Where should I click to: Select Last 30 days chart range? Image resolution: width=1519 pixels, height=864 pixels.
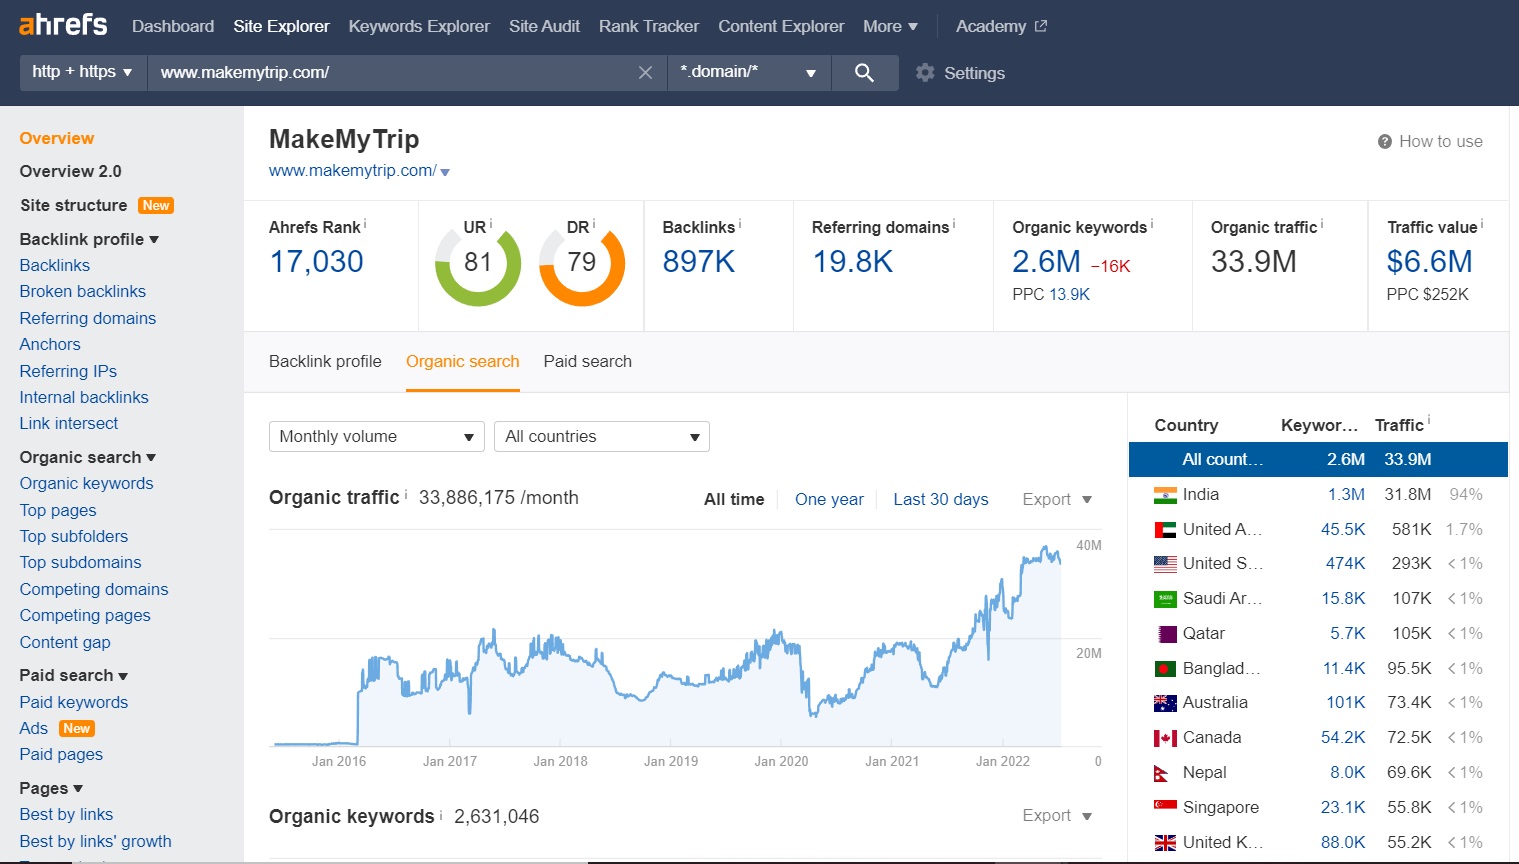[x=941, y=499]
